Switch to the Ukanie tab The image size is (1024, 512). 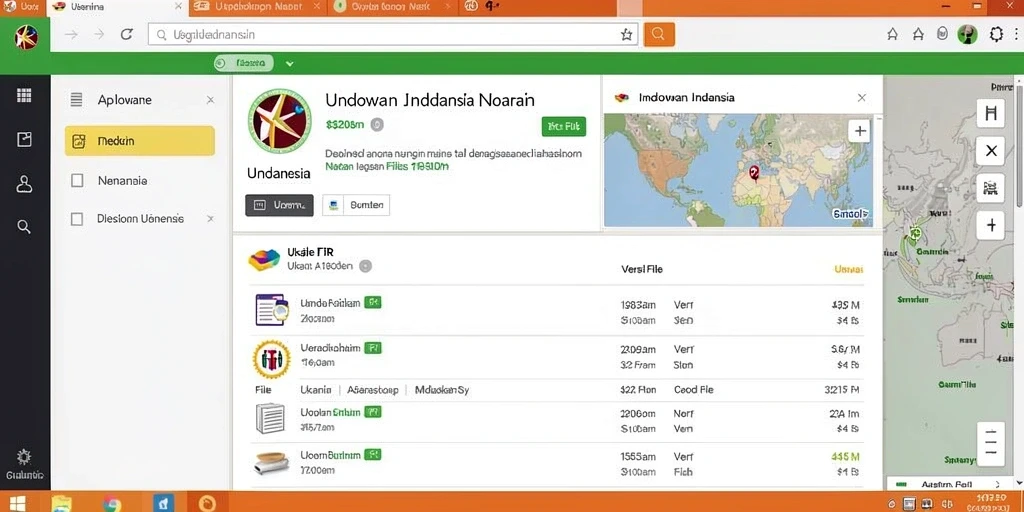316,390
